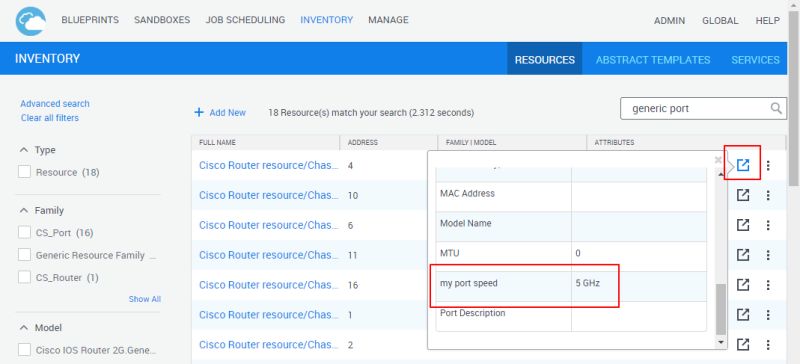This screenshot has height=364, width=800.
Task: Open the Help menu
Action: click(767, 21)
